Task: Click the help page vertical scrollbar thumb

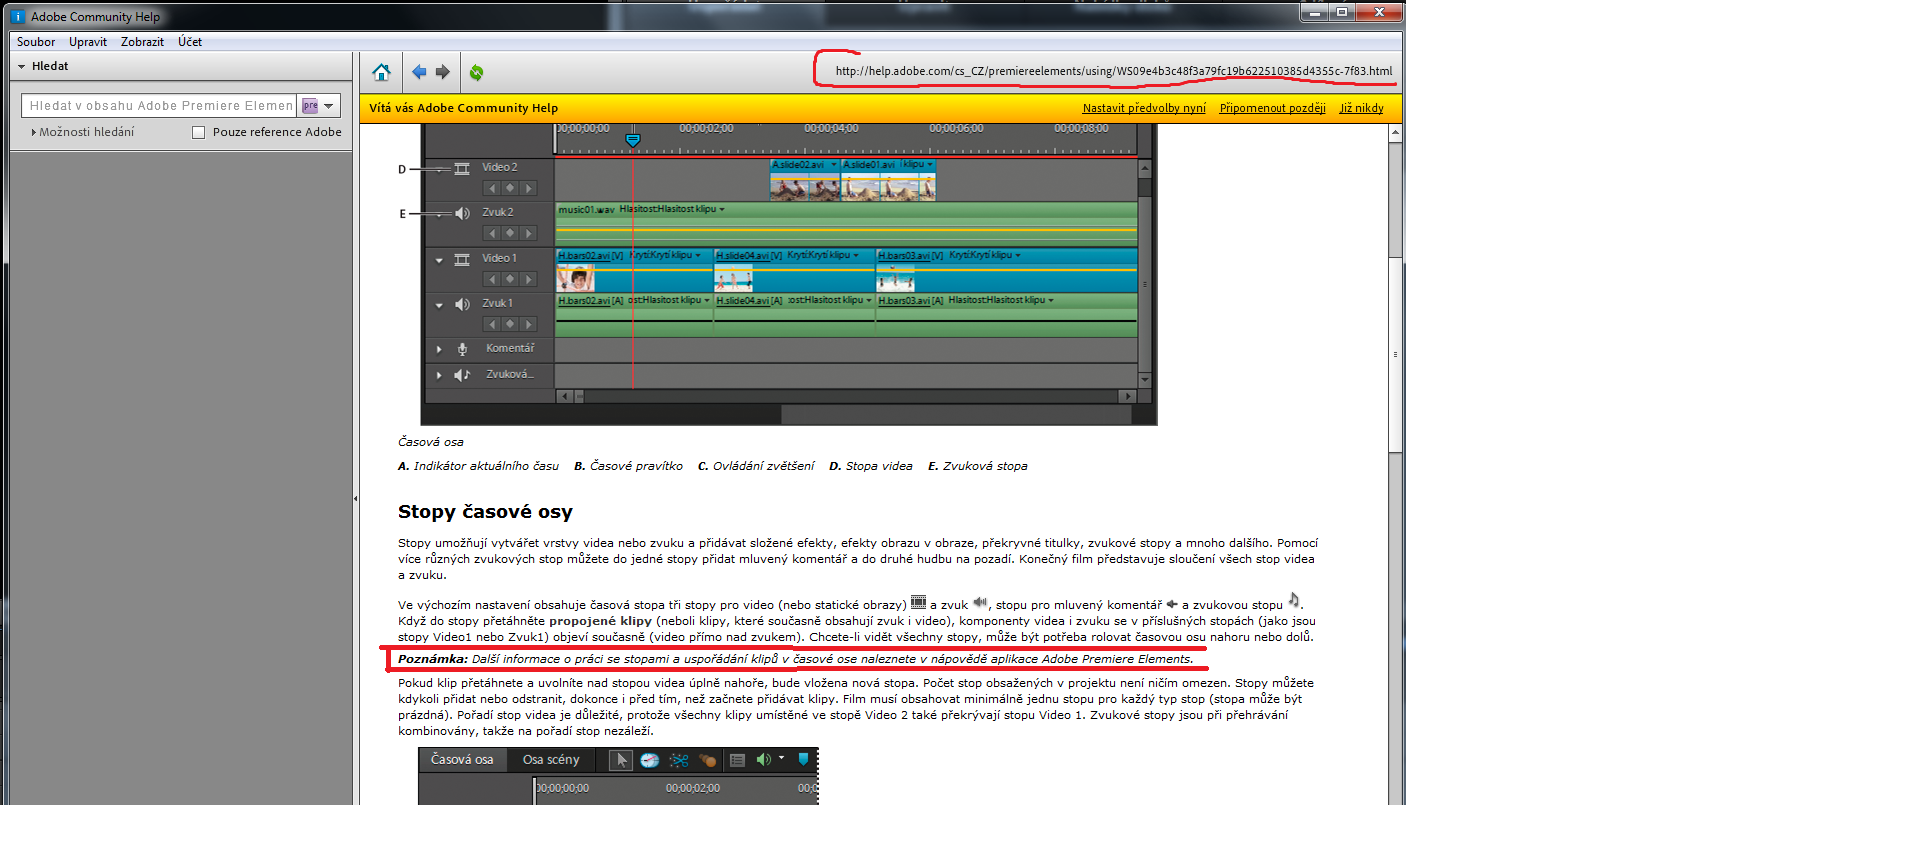Action: tap(1395, 354)
